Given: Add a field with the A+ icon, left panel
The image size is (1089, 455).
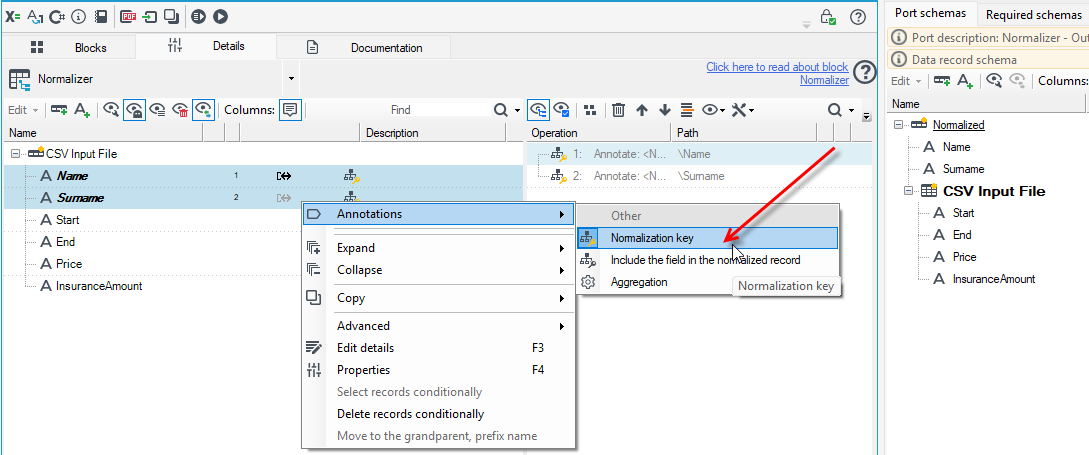Looking at the screenshot, I should [82, 110].
